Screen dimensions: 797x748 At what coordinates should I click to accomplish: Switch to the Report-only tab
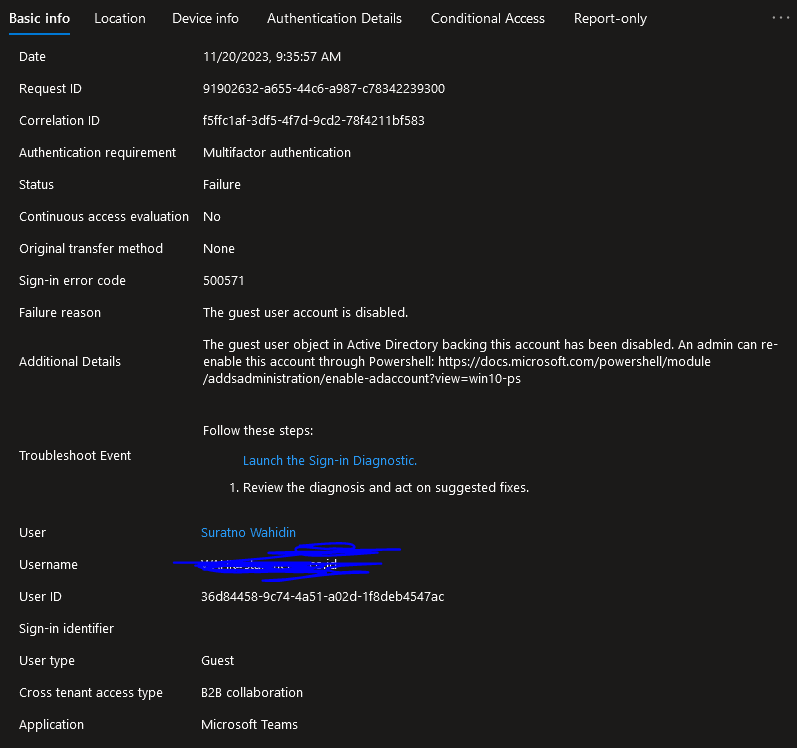(610, 18)
